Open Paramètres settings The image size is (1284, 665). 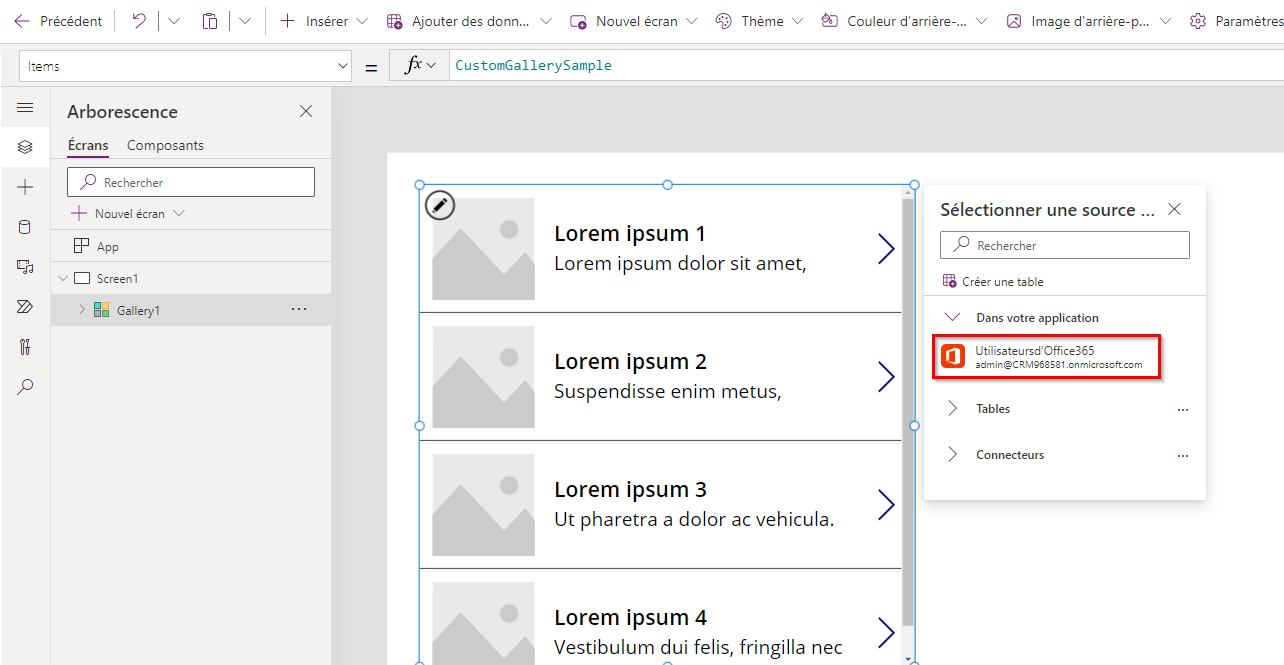click(1236, 21)
